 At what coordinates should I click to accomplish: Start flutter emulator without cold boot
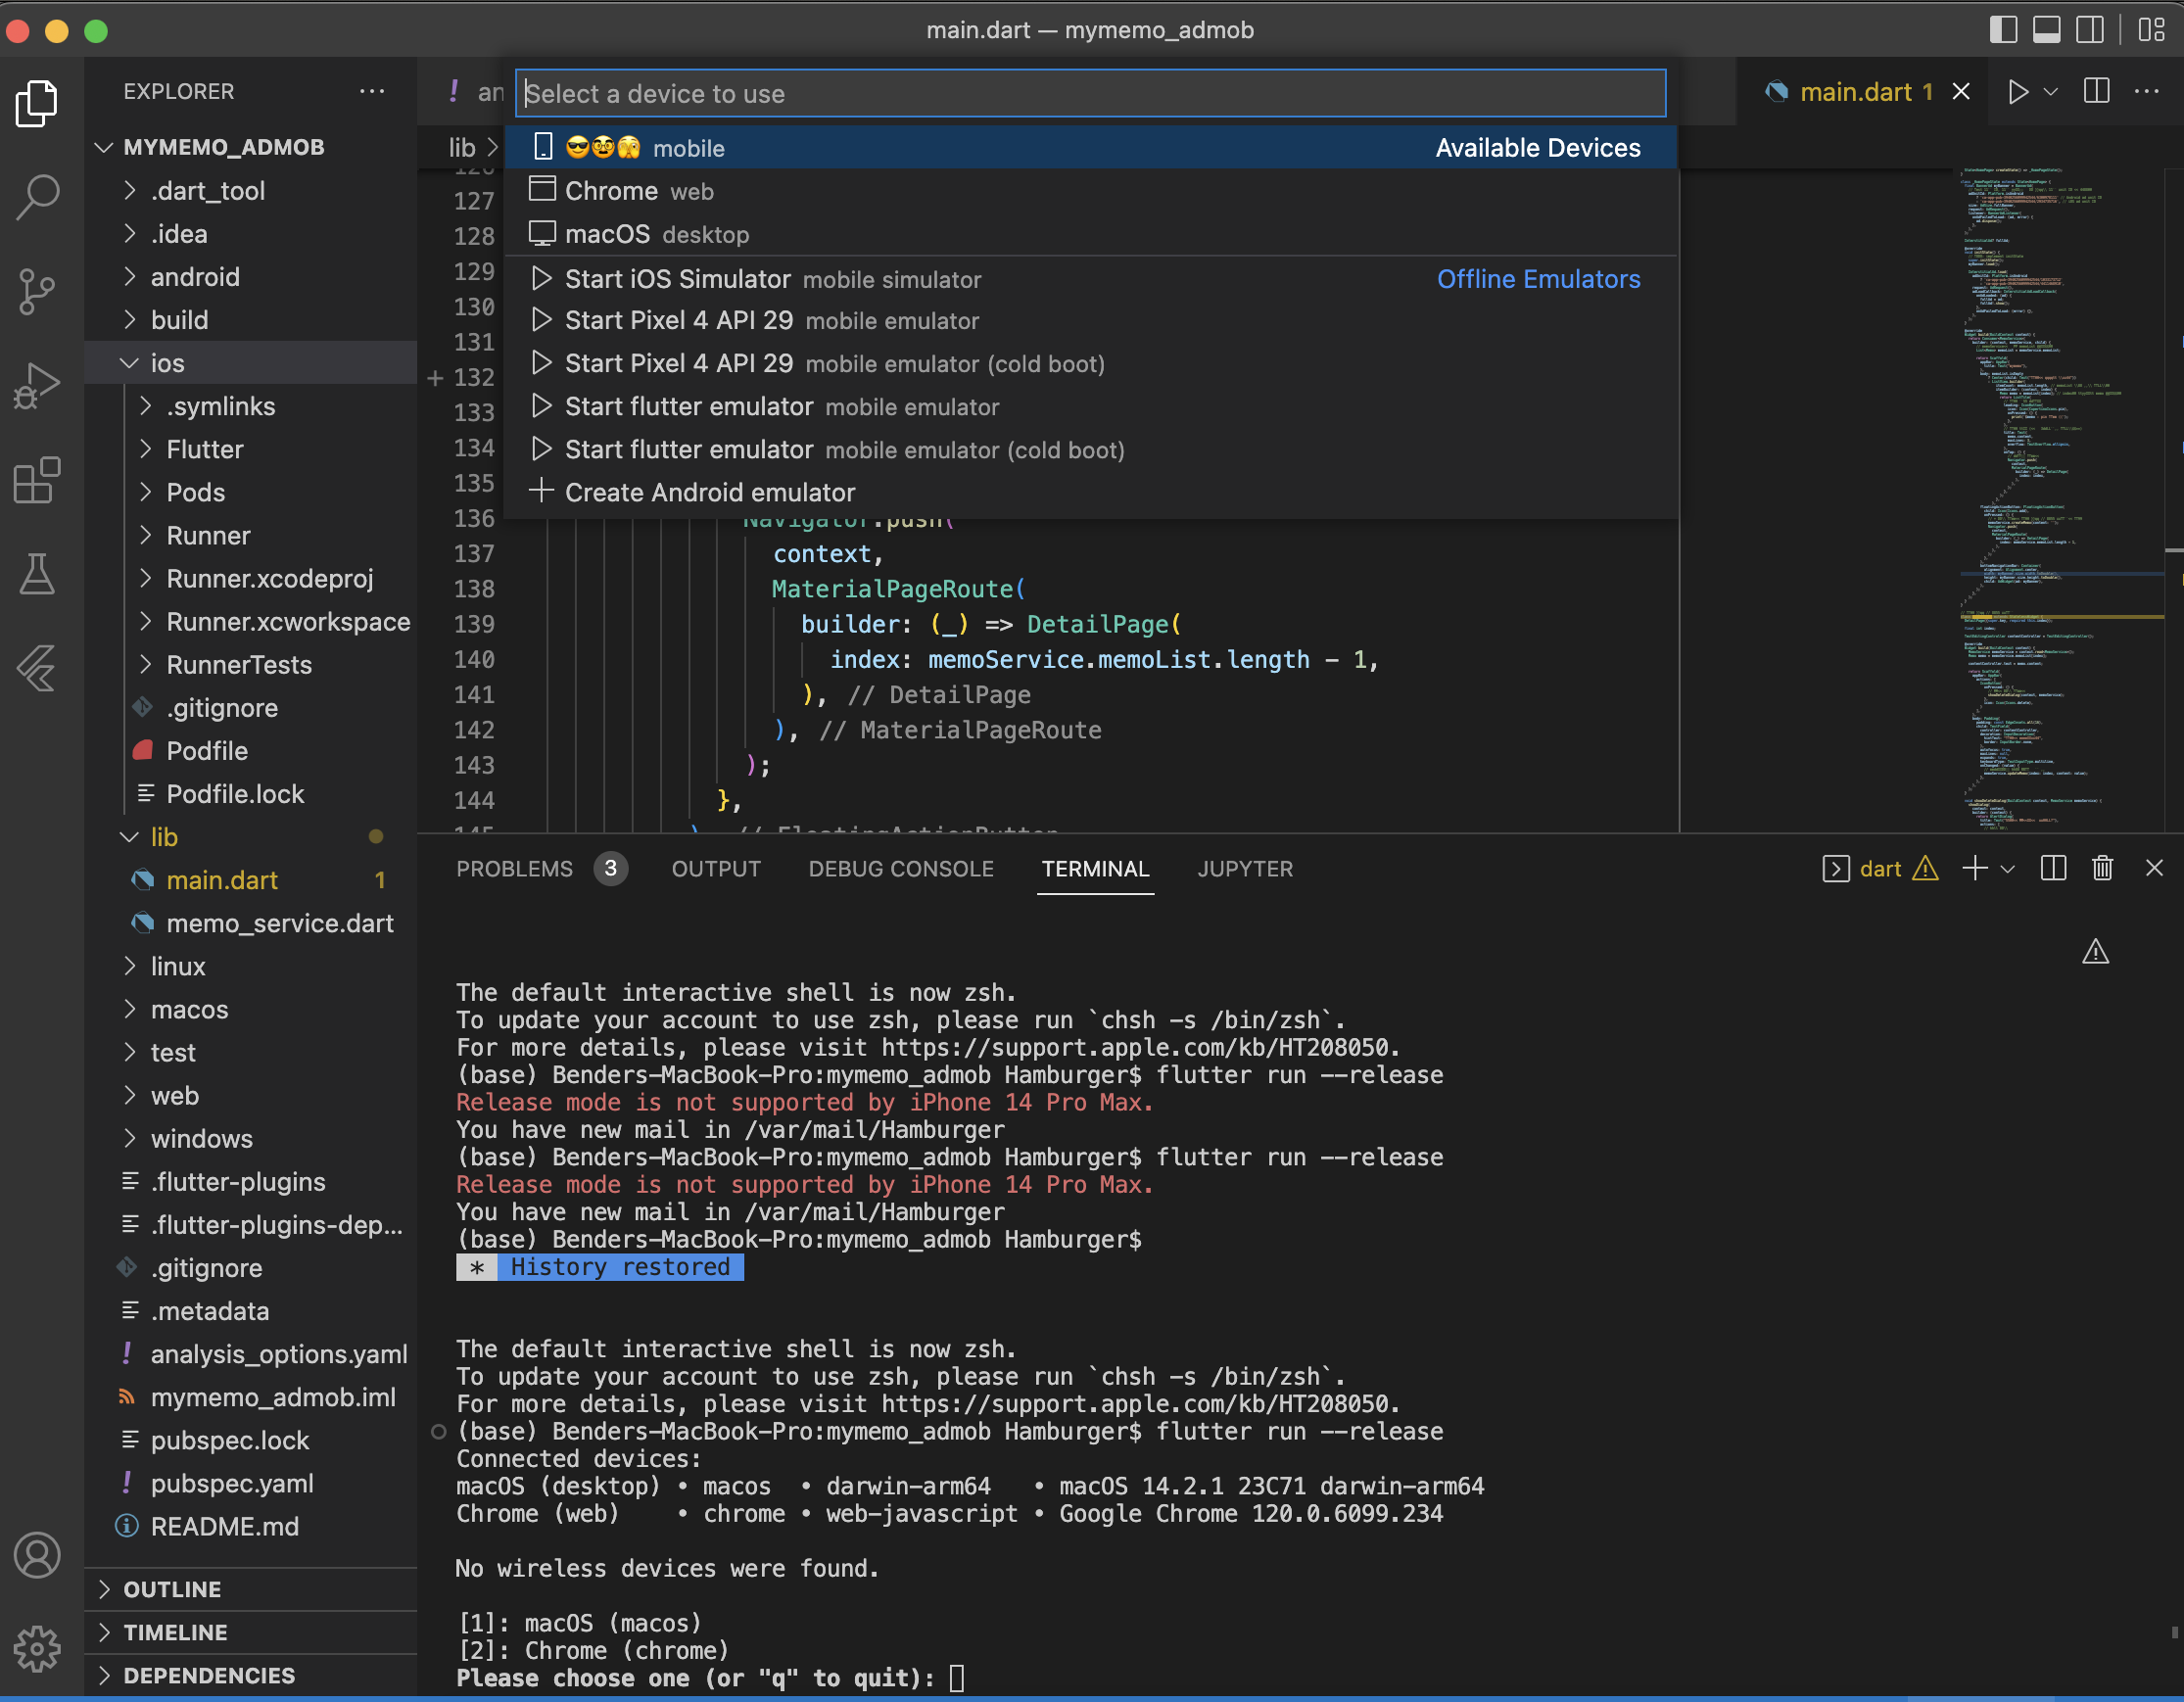[x=1090, y=406]
